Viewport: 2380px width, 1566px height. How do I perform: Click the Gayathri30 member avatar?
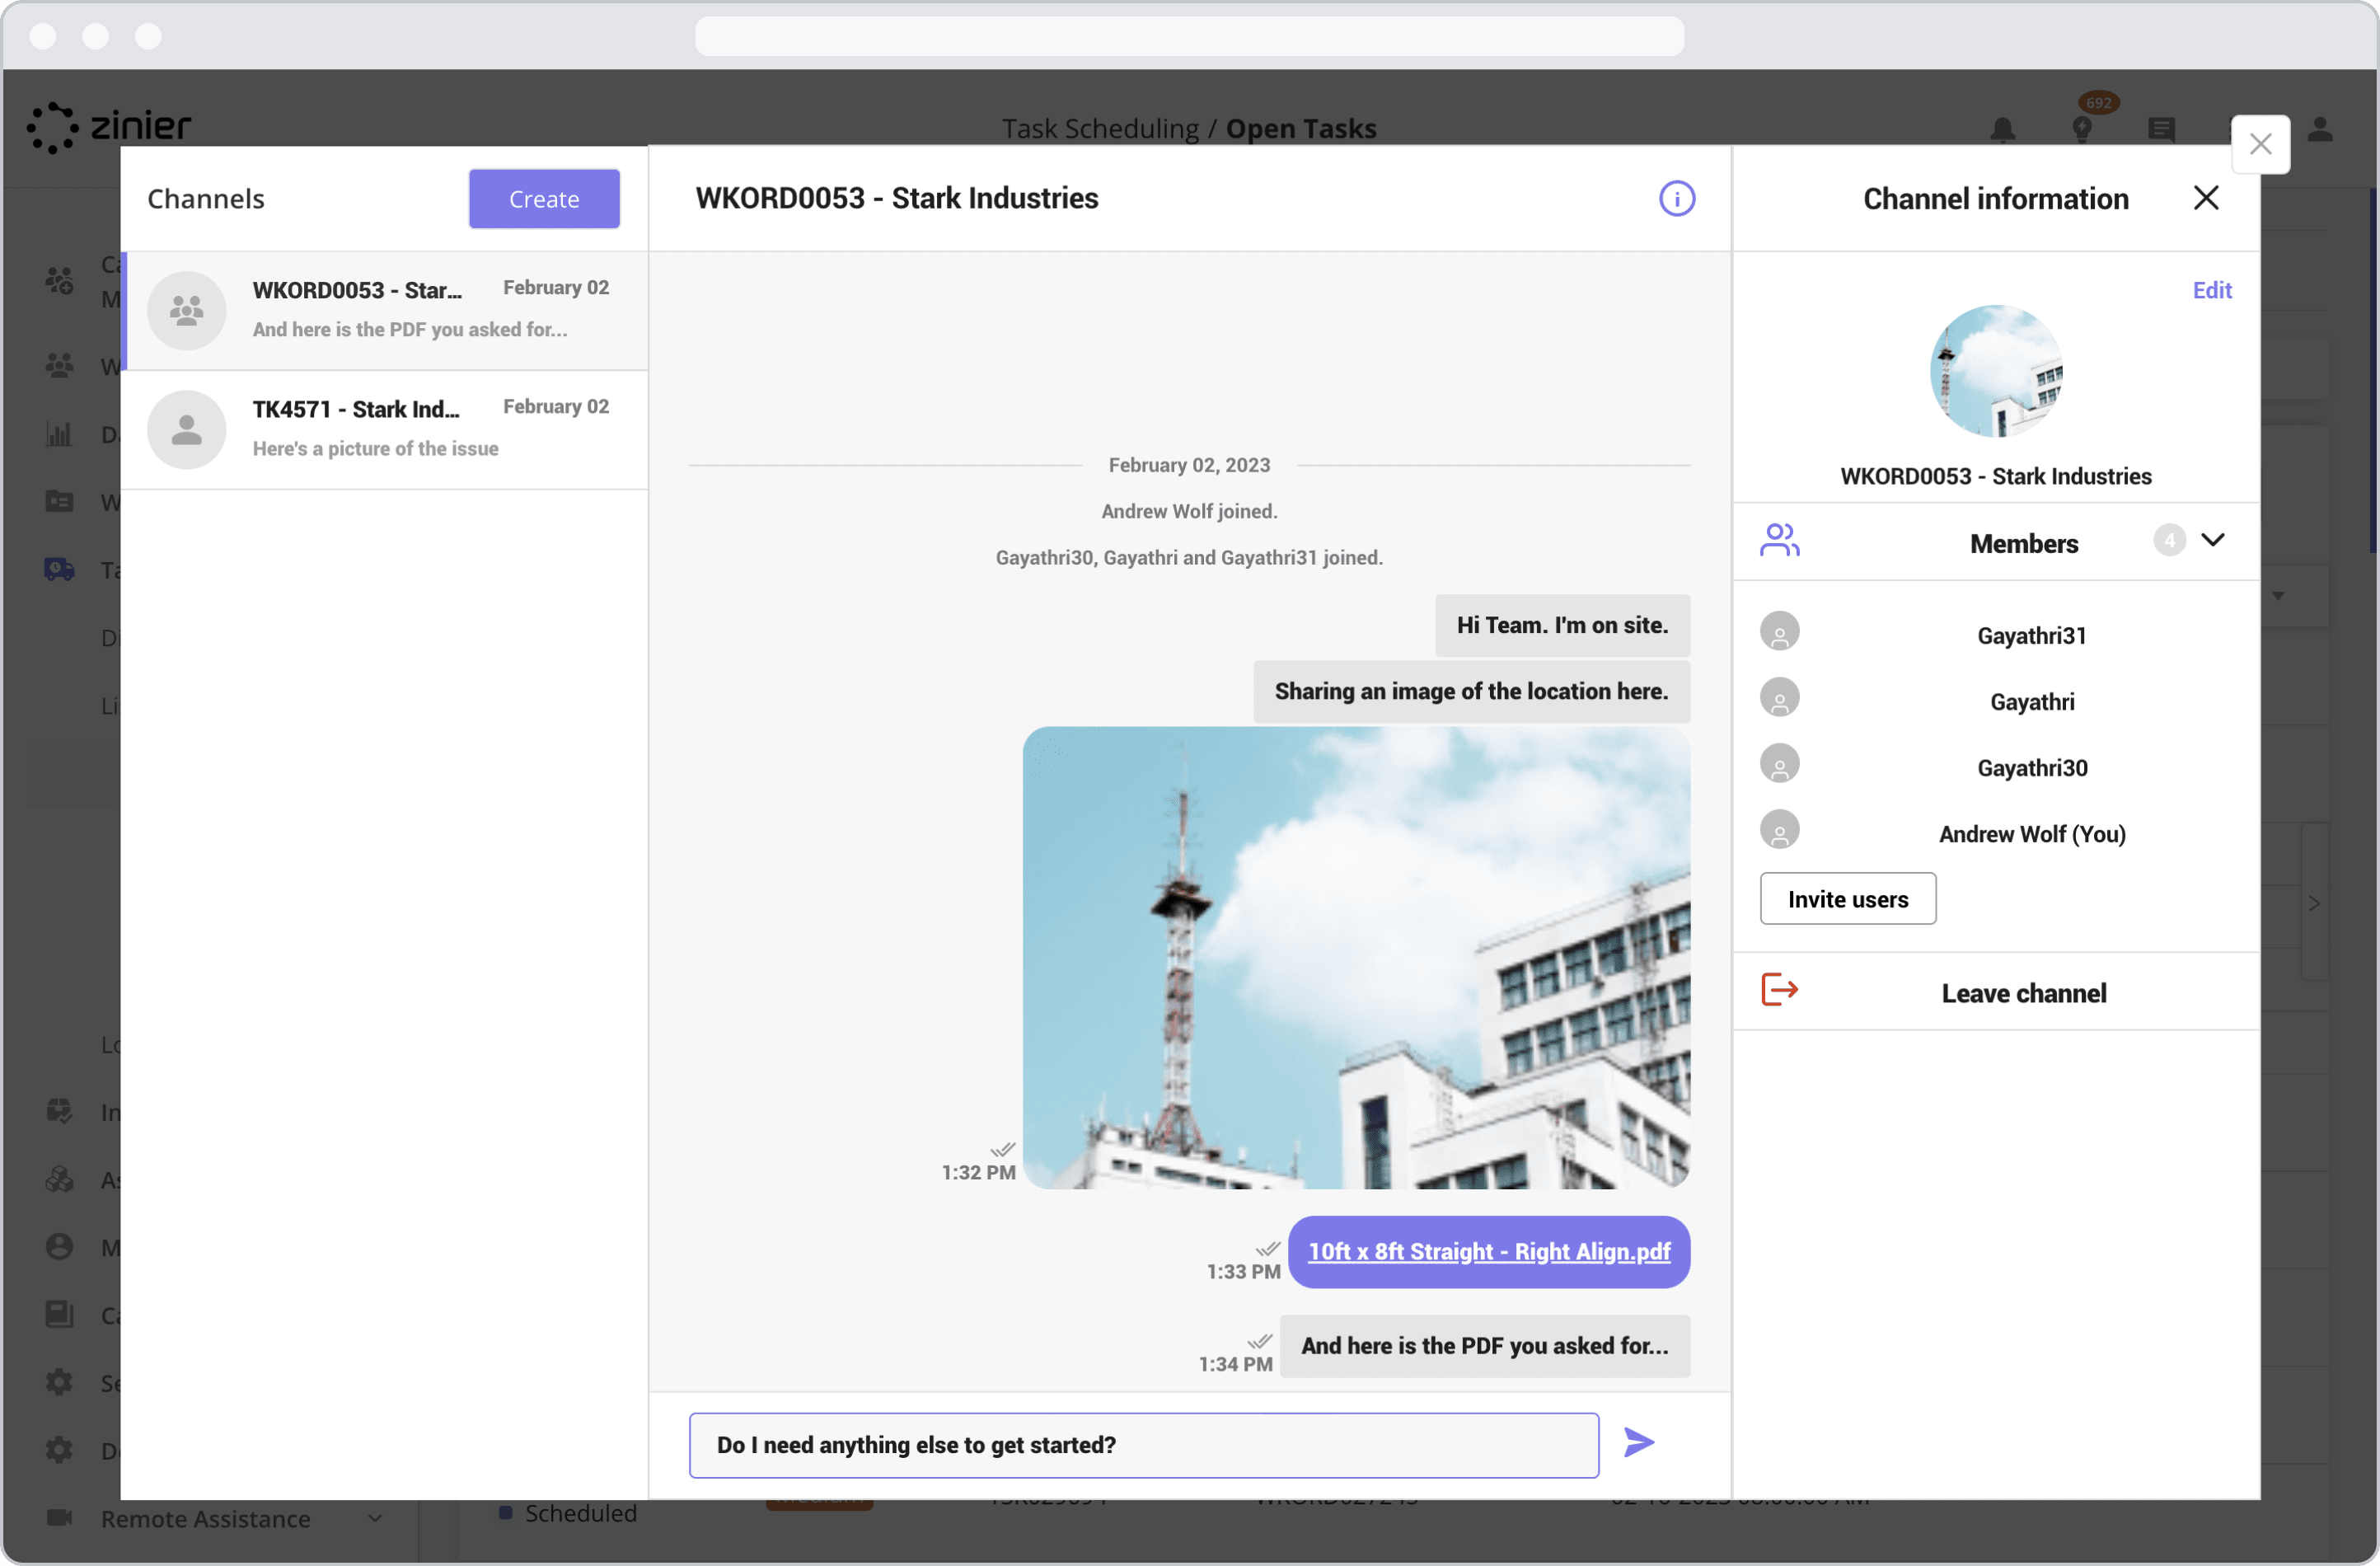(1779, 764)
